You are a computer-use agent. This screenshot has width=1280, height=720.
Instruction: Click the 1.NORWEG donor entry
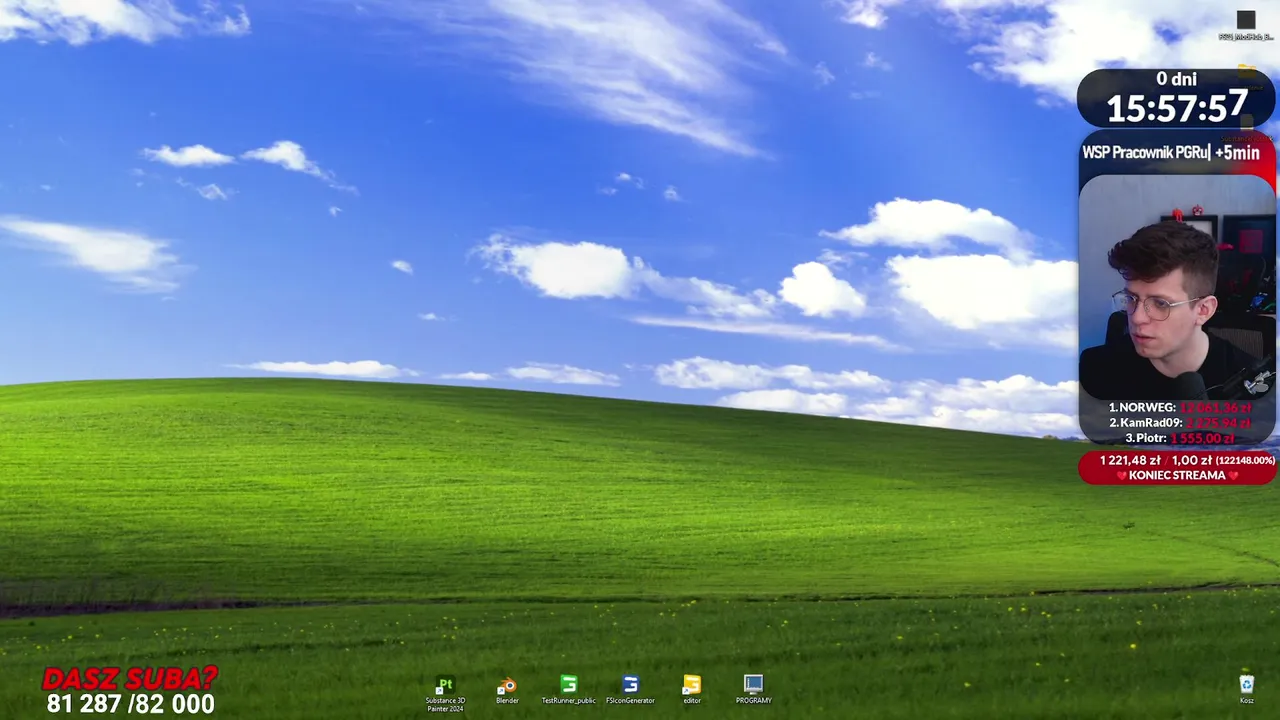point(1180,408)
